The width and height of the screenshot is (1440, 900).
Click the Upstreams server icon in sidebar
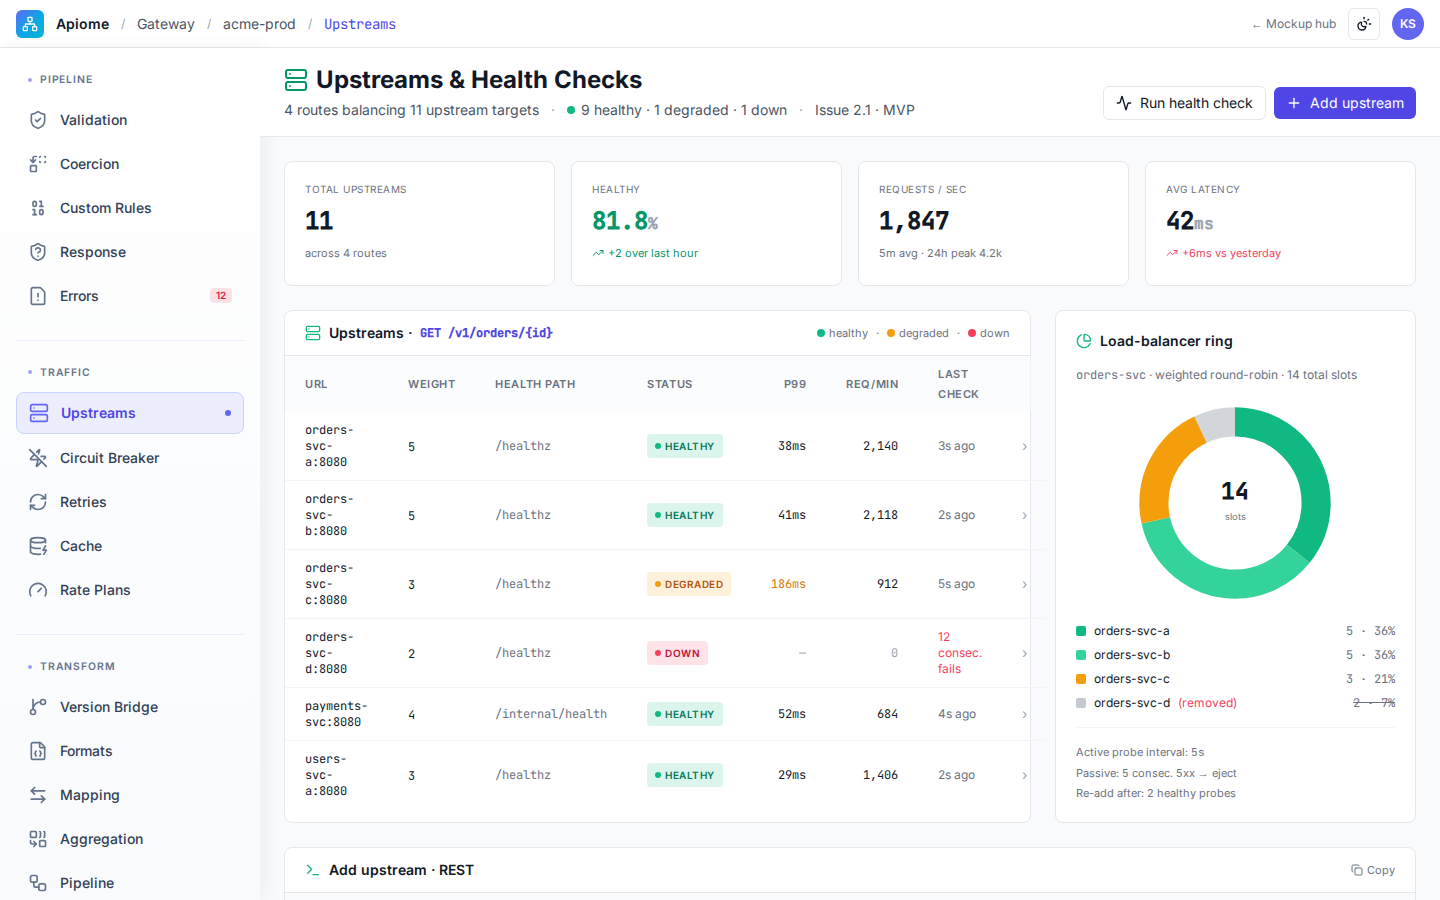(39, 413)
